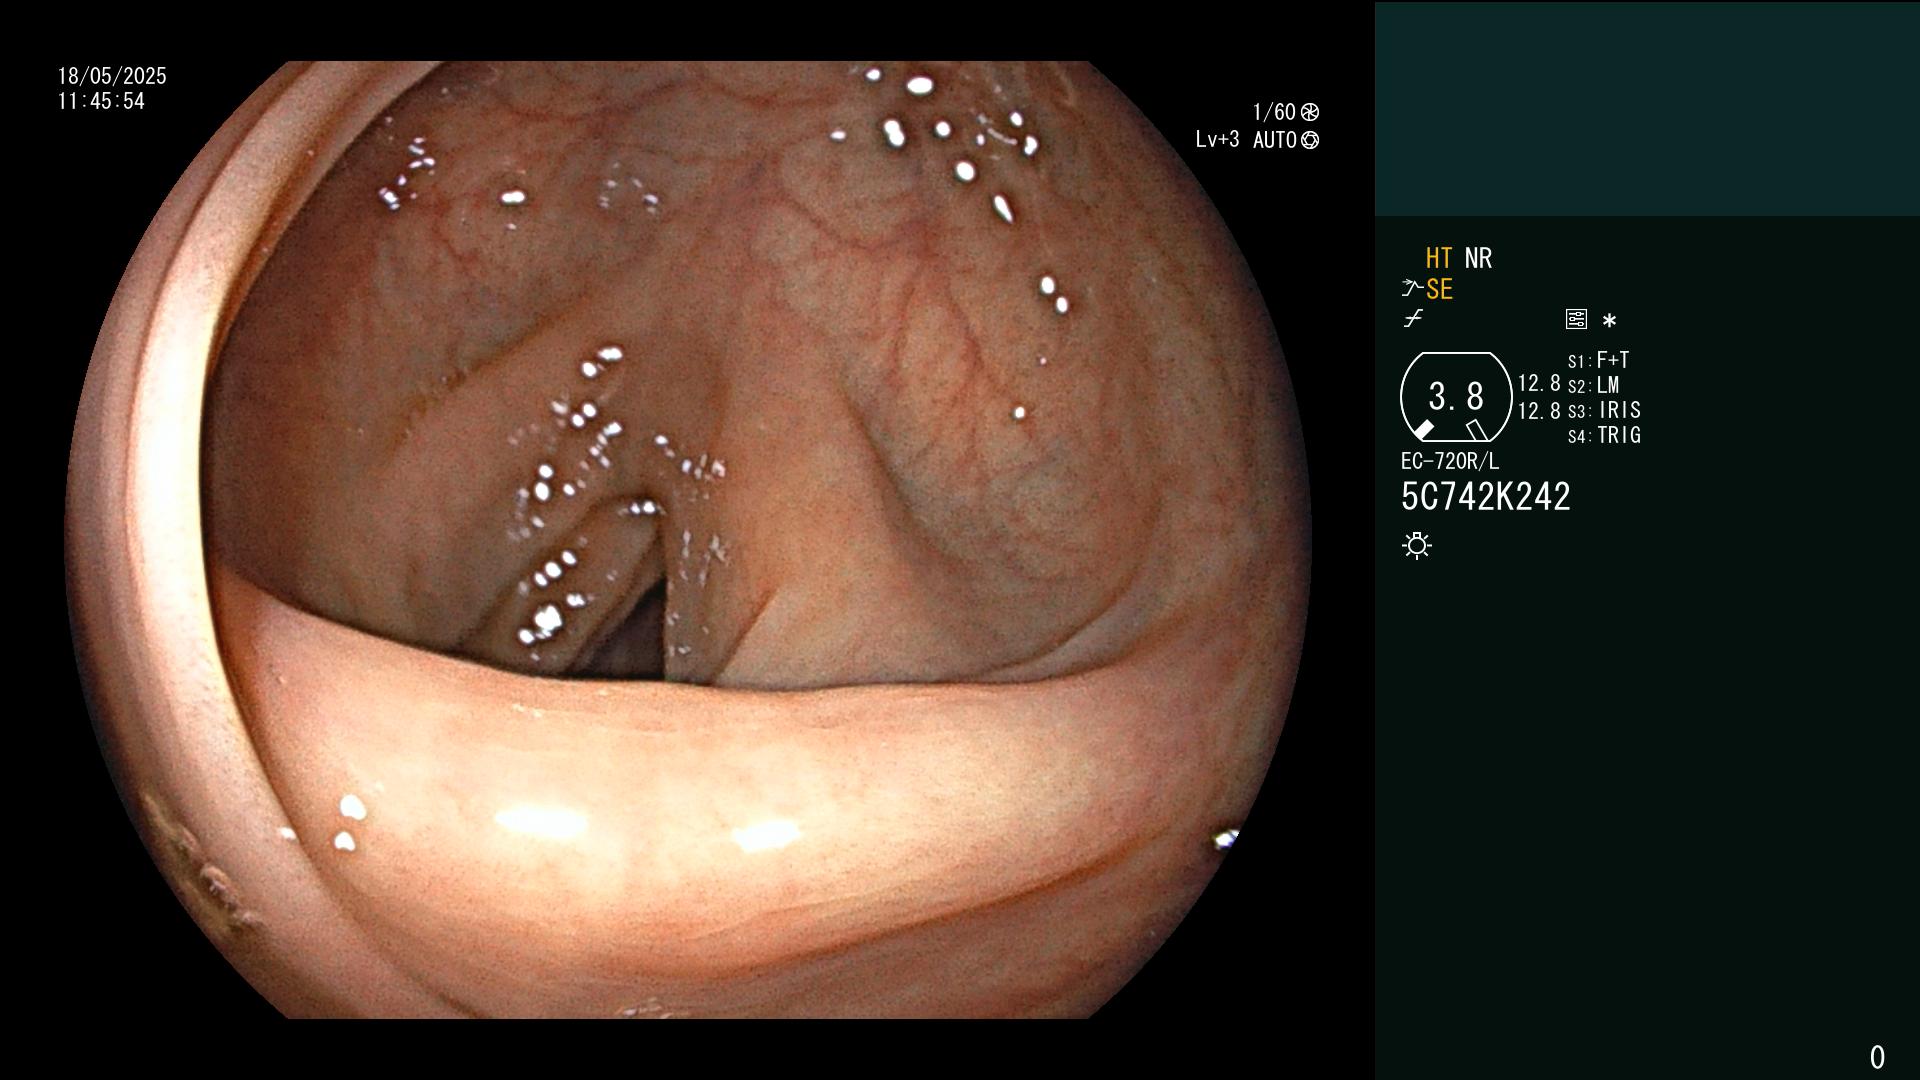This screenshot has width=1920, height=1080.
Task: Select the HT indicator
Action: tap(1439, 259)
